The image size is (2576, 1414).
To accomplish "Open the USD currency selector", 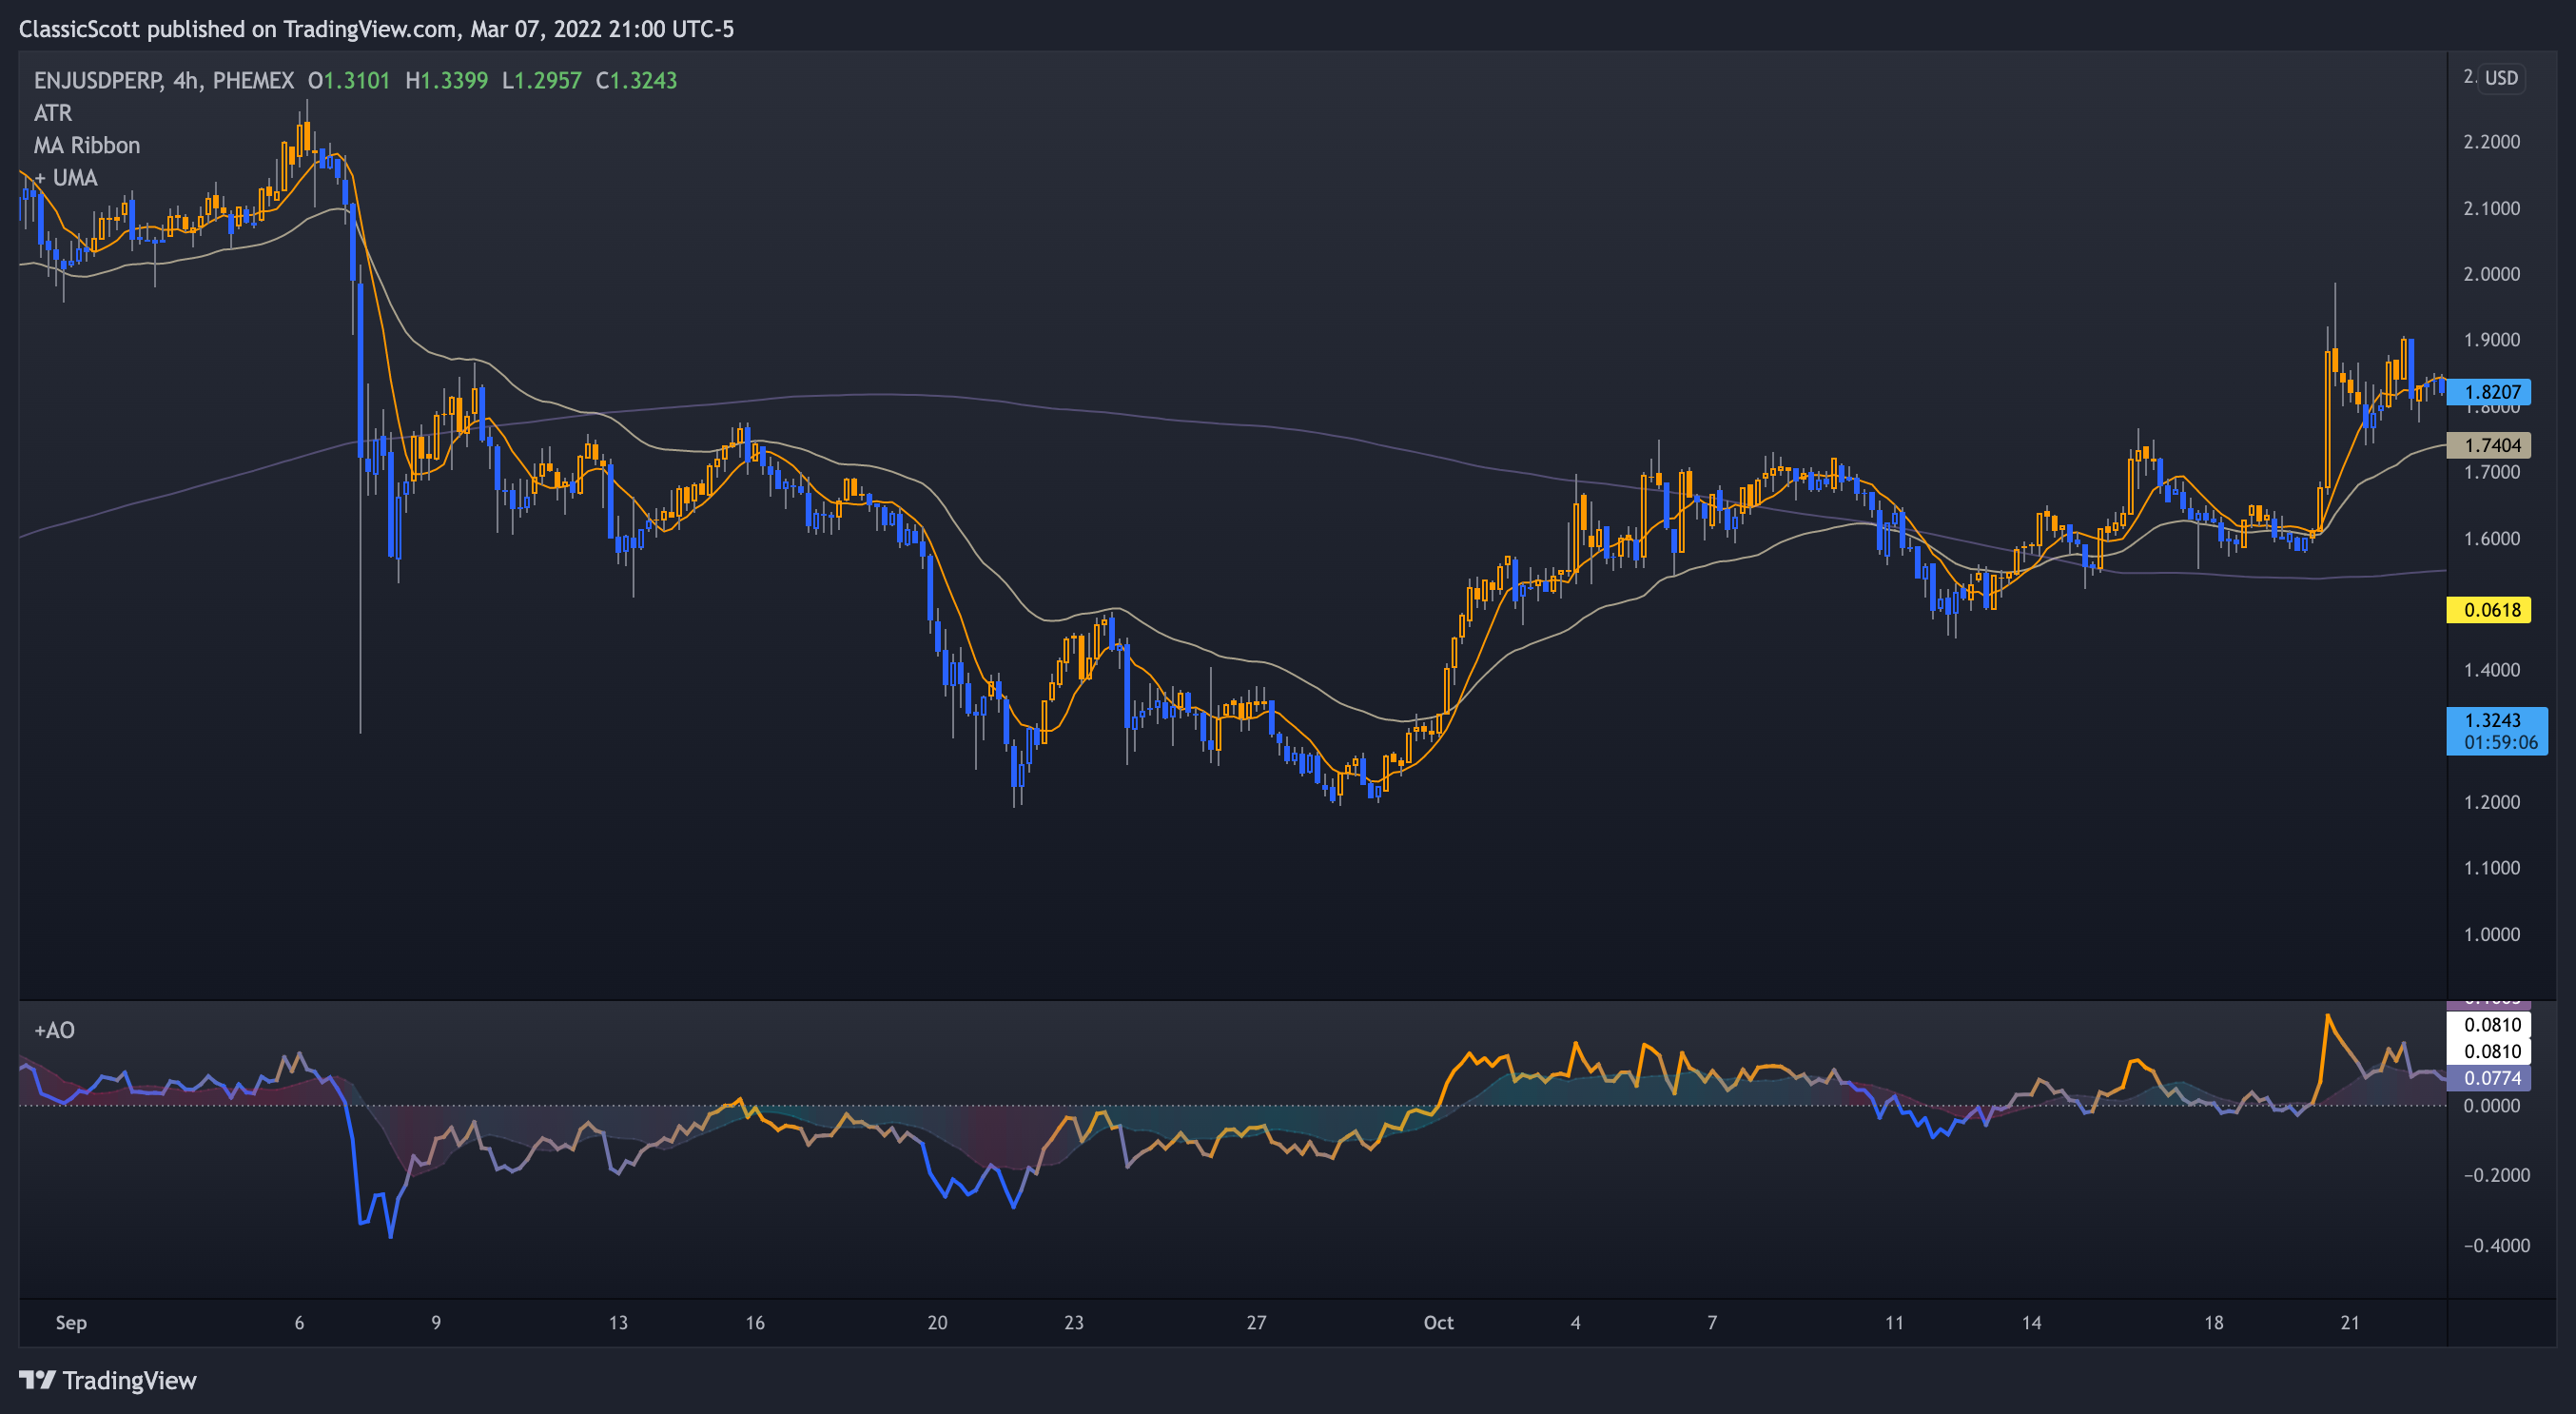I will coord(2501,78).
